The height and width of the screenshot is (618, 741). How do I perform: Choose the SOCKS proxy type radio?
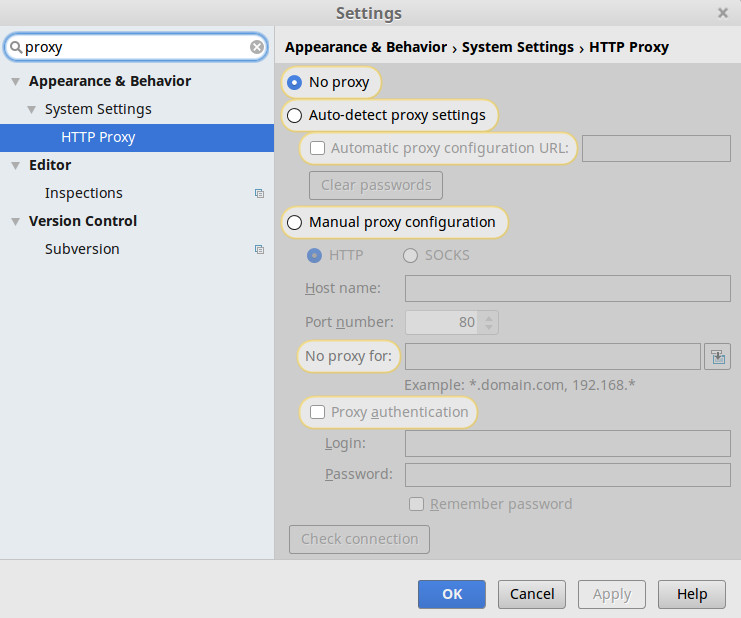point(410,256)
